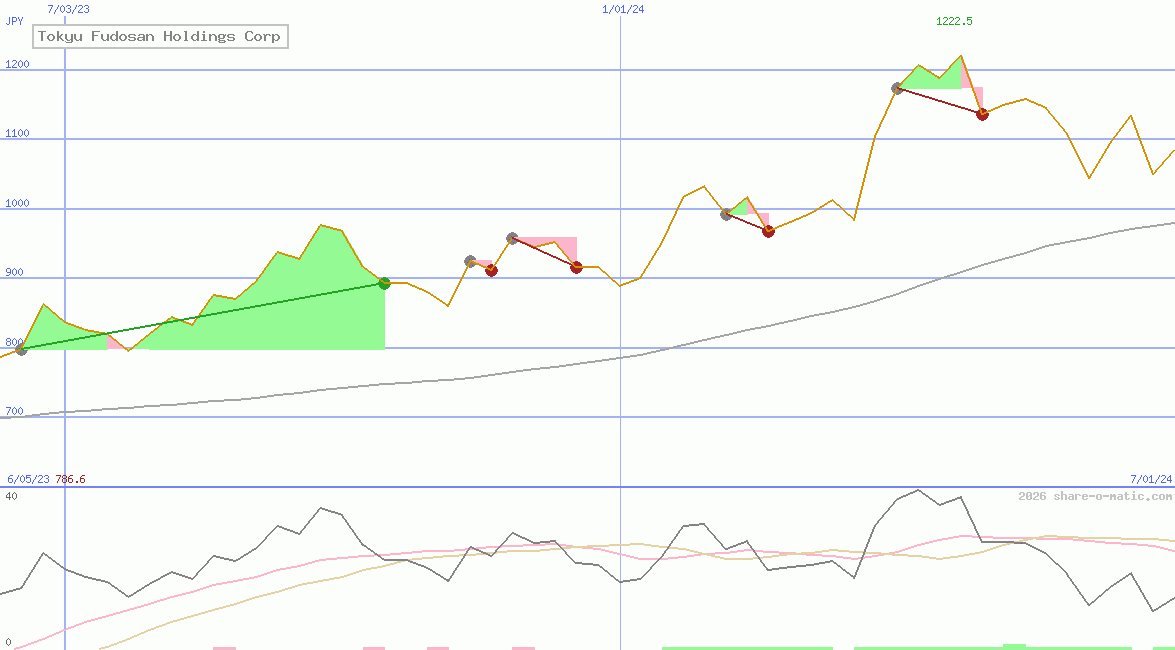The width and height of the screenshot is (1175, 650).
Task: Click the 1200 price axis label
Action: coord(17,64)
